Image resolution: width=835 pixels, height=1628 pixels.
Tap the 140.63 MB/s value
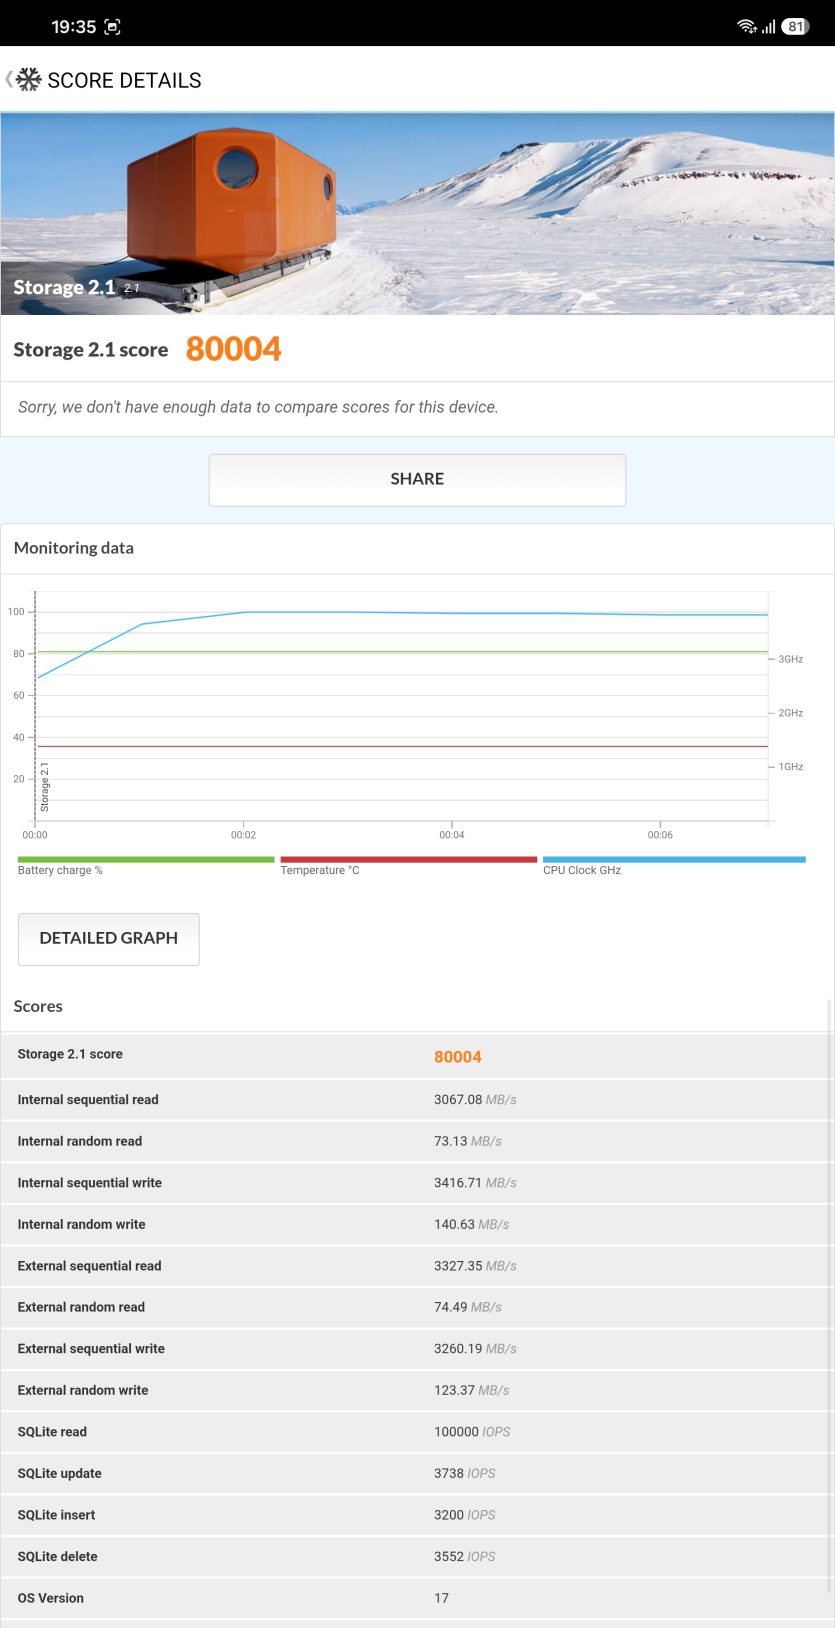click(x=472, y=1224)
